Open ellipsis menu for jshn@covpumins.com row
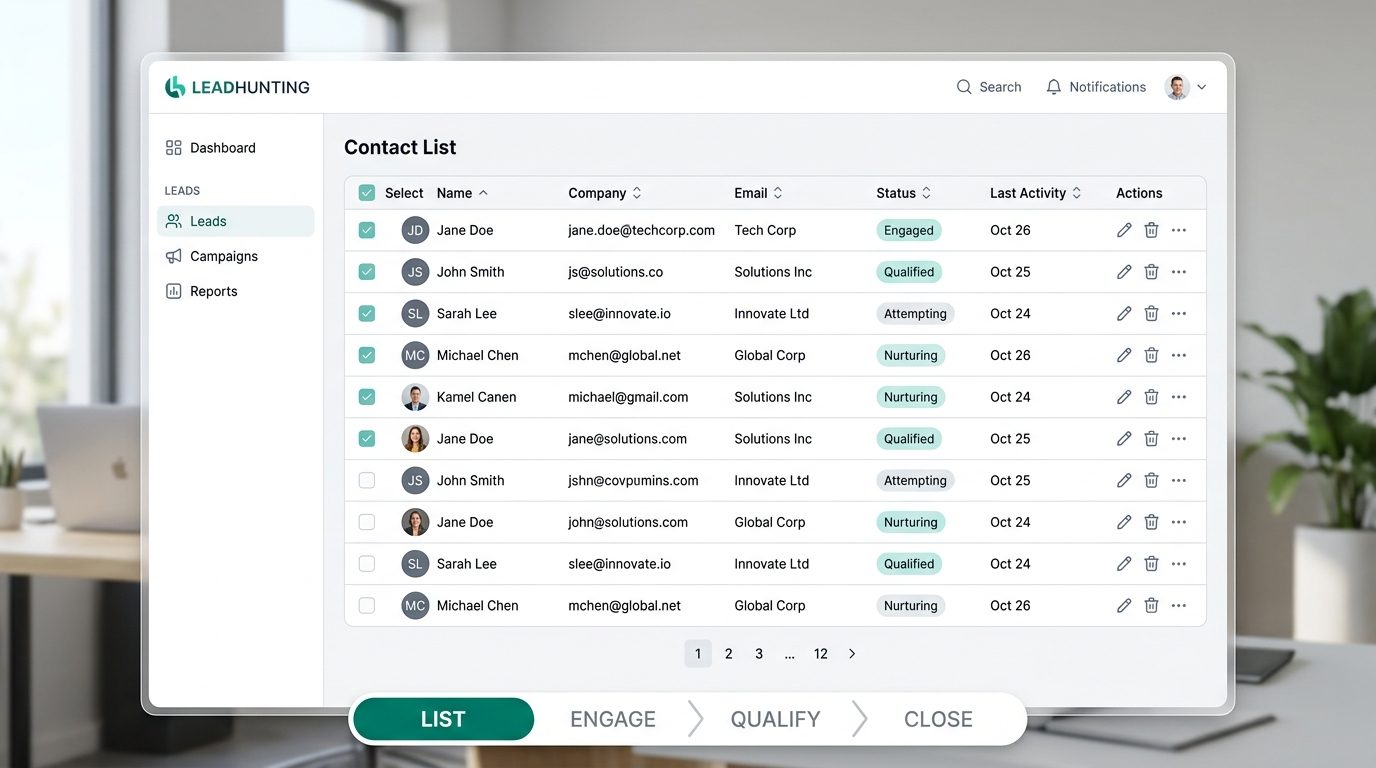Image resolution: width=1376 pixels, height=768 pixels. [1179, 481]
